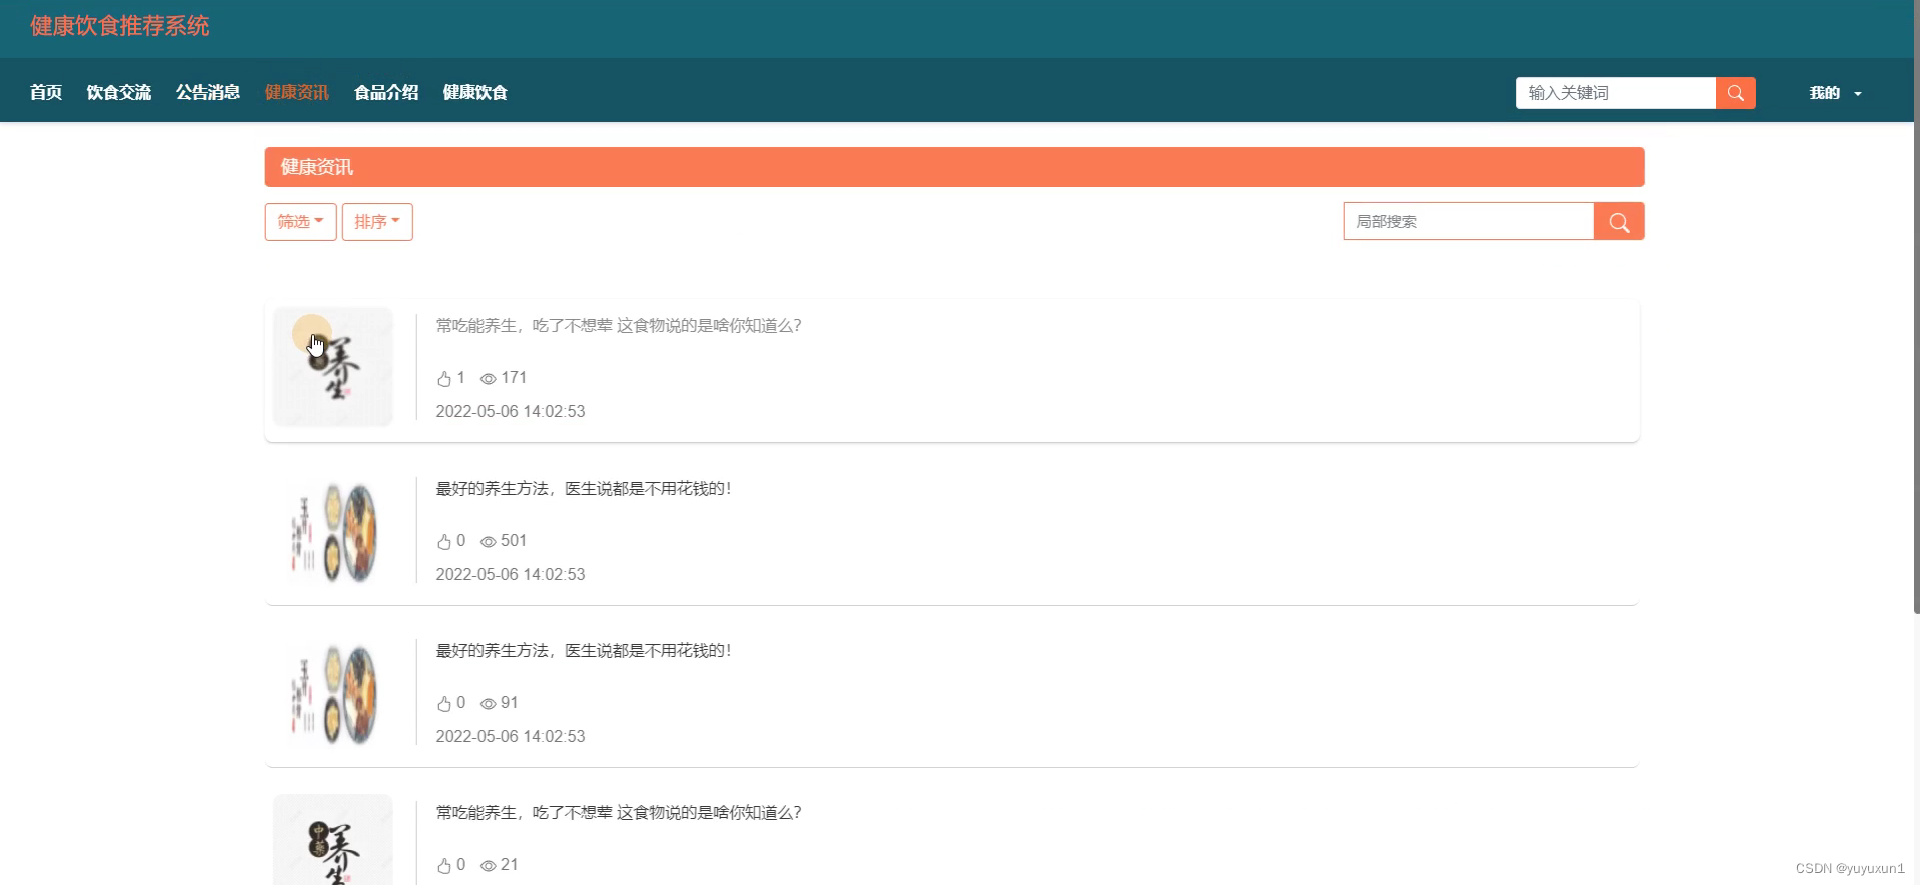
Task: Click the eye icon beside 91 views
Action: [488, 704]
